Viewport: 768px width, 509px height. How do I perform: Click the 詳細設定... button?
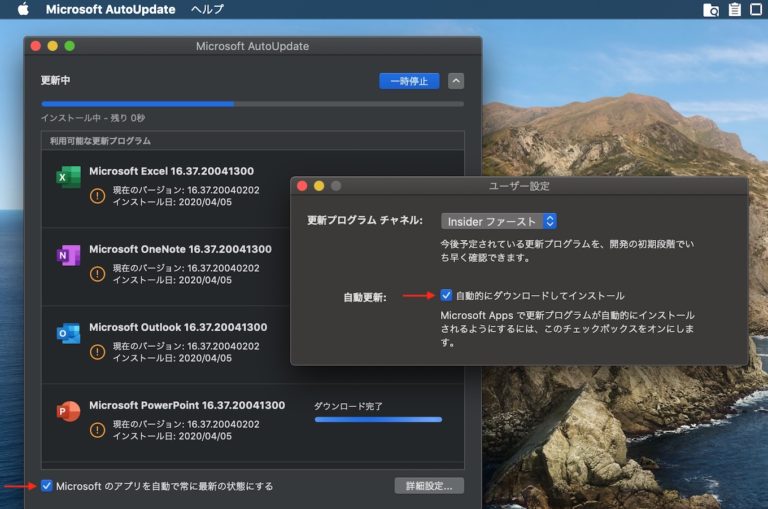coord(428,486)
